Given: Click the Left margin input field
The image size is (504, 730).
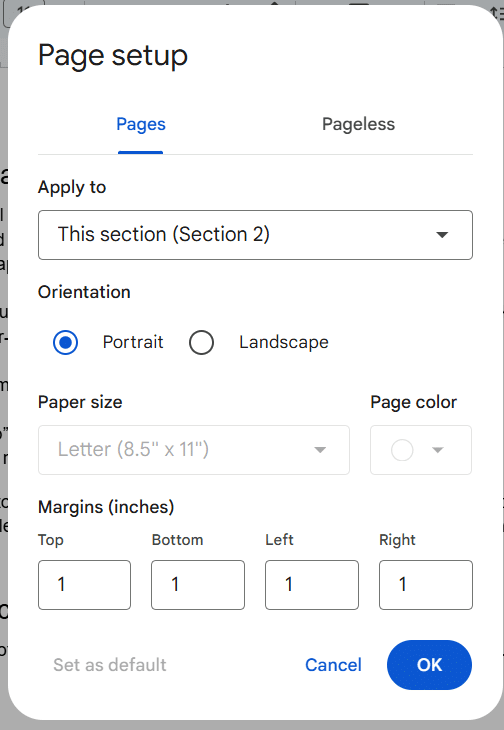Looking at the screenshot, I should tap(312, 585).
